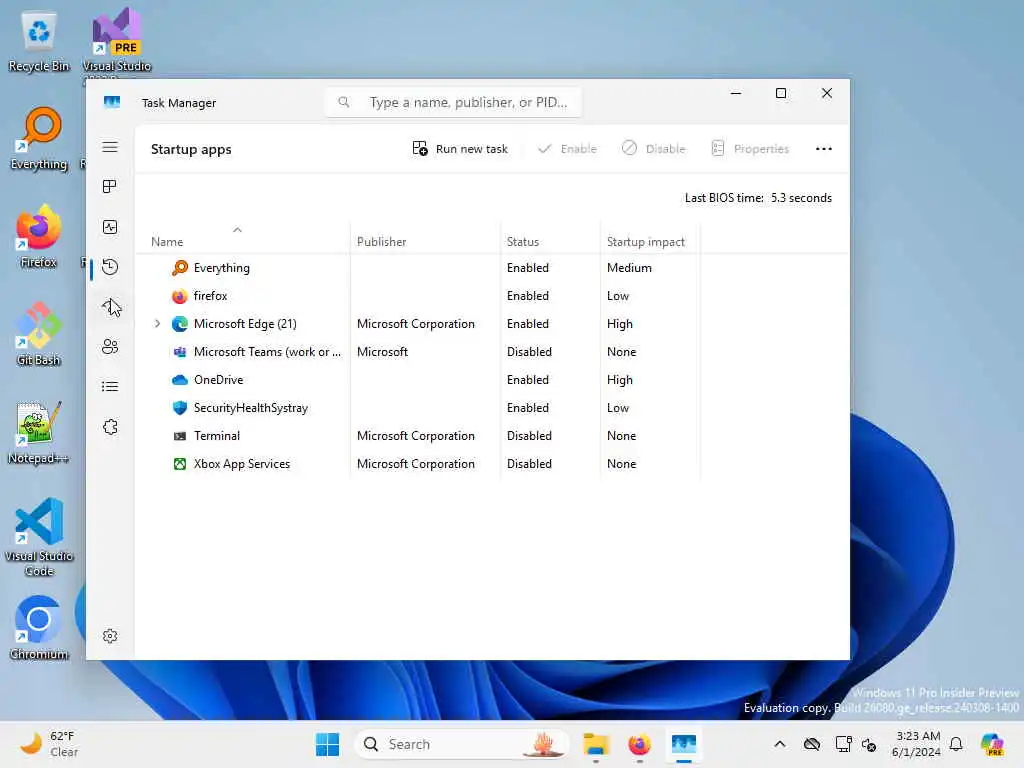This screenshot has width=1024, height=768.
Task: Click the SecurityHealthSystray shield icon
Action: (x=180, y=408)
